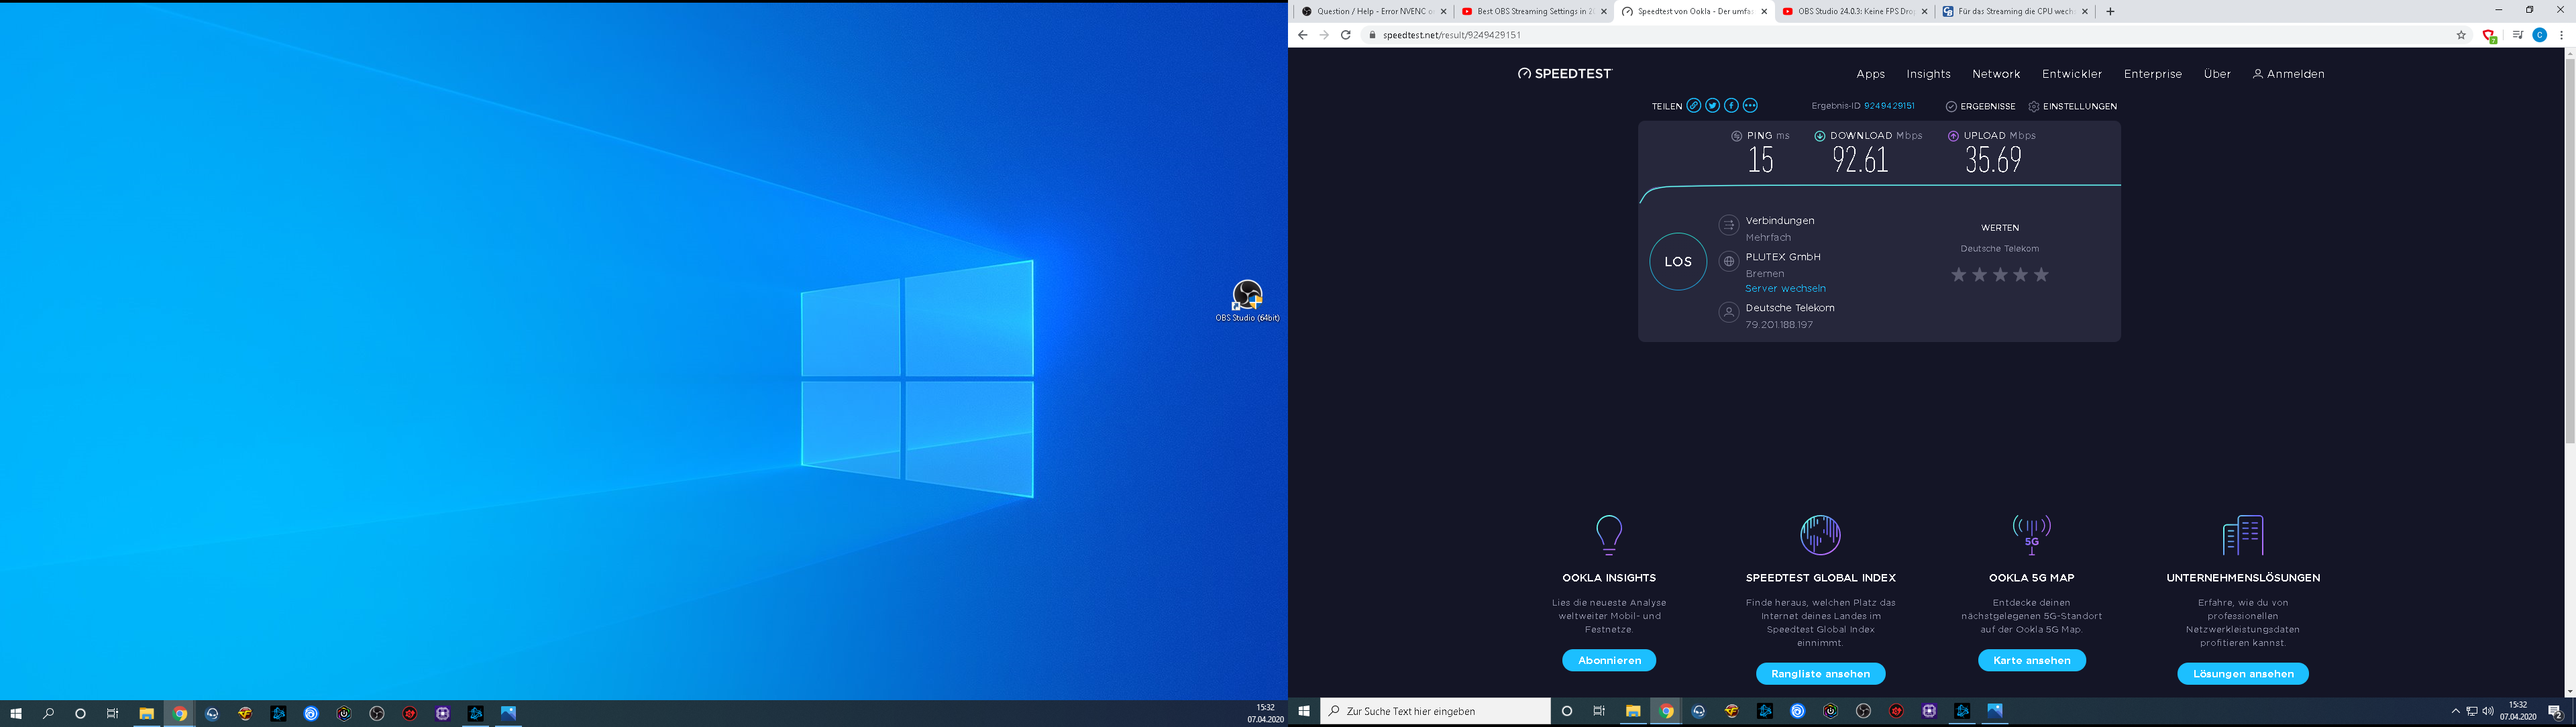Open Insights in Speedtest navigation
The width and height of the screenshot is (2576, 727).
click(x=1928, y=74)
